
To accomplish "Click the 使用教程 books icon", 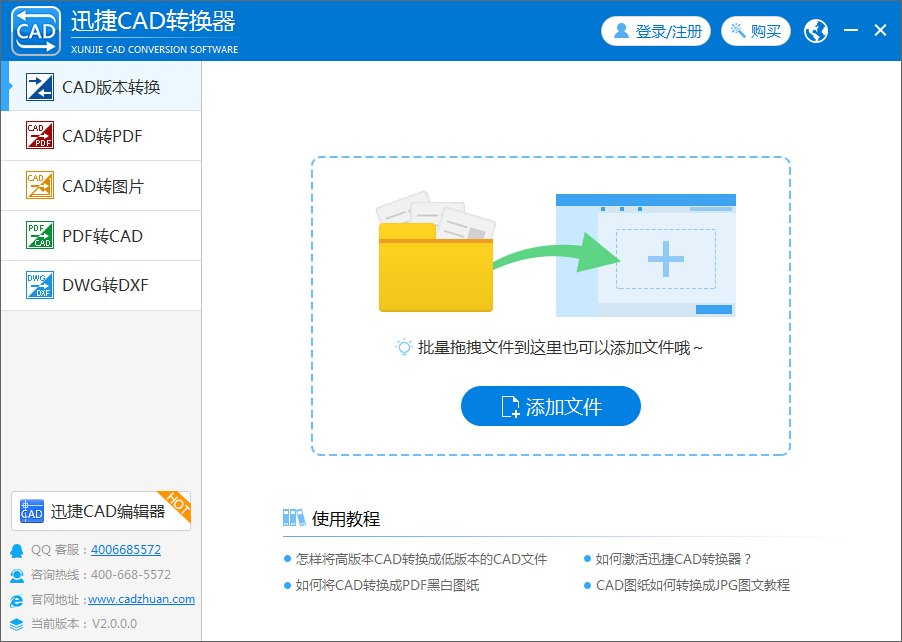I will click(x=296, y=518).
